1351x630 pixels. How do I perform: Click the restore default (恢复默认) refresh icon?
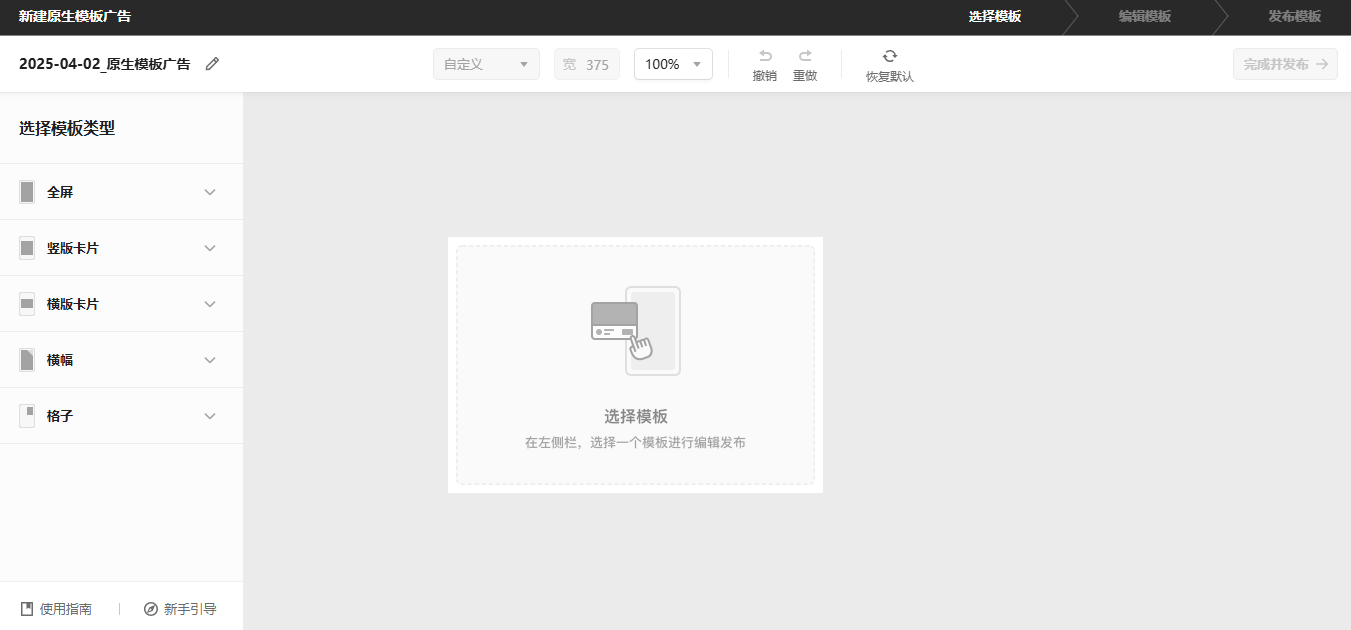coord(890,56)
